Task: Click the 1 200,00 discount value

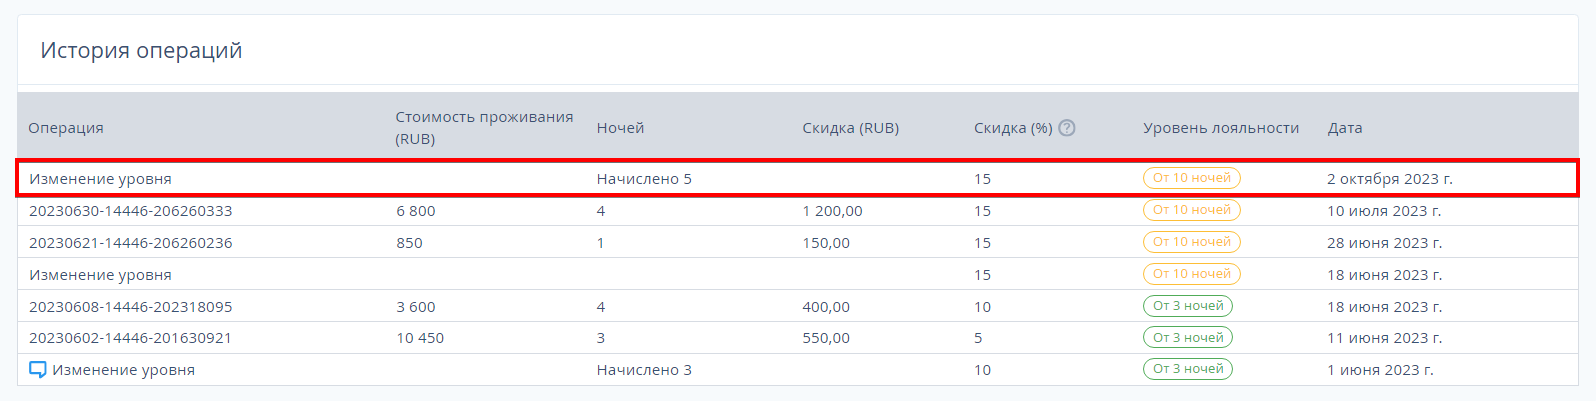Action: pyautogui.click(x=832, y=211)
